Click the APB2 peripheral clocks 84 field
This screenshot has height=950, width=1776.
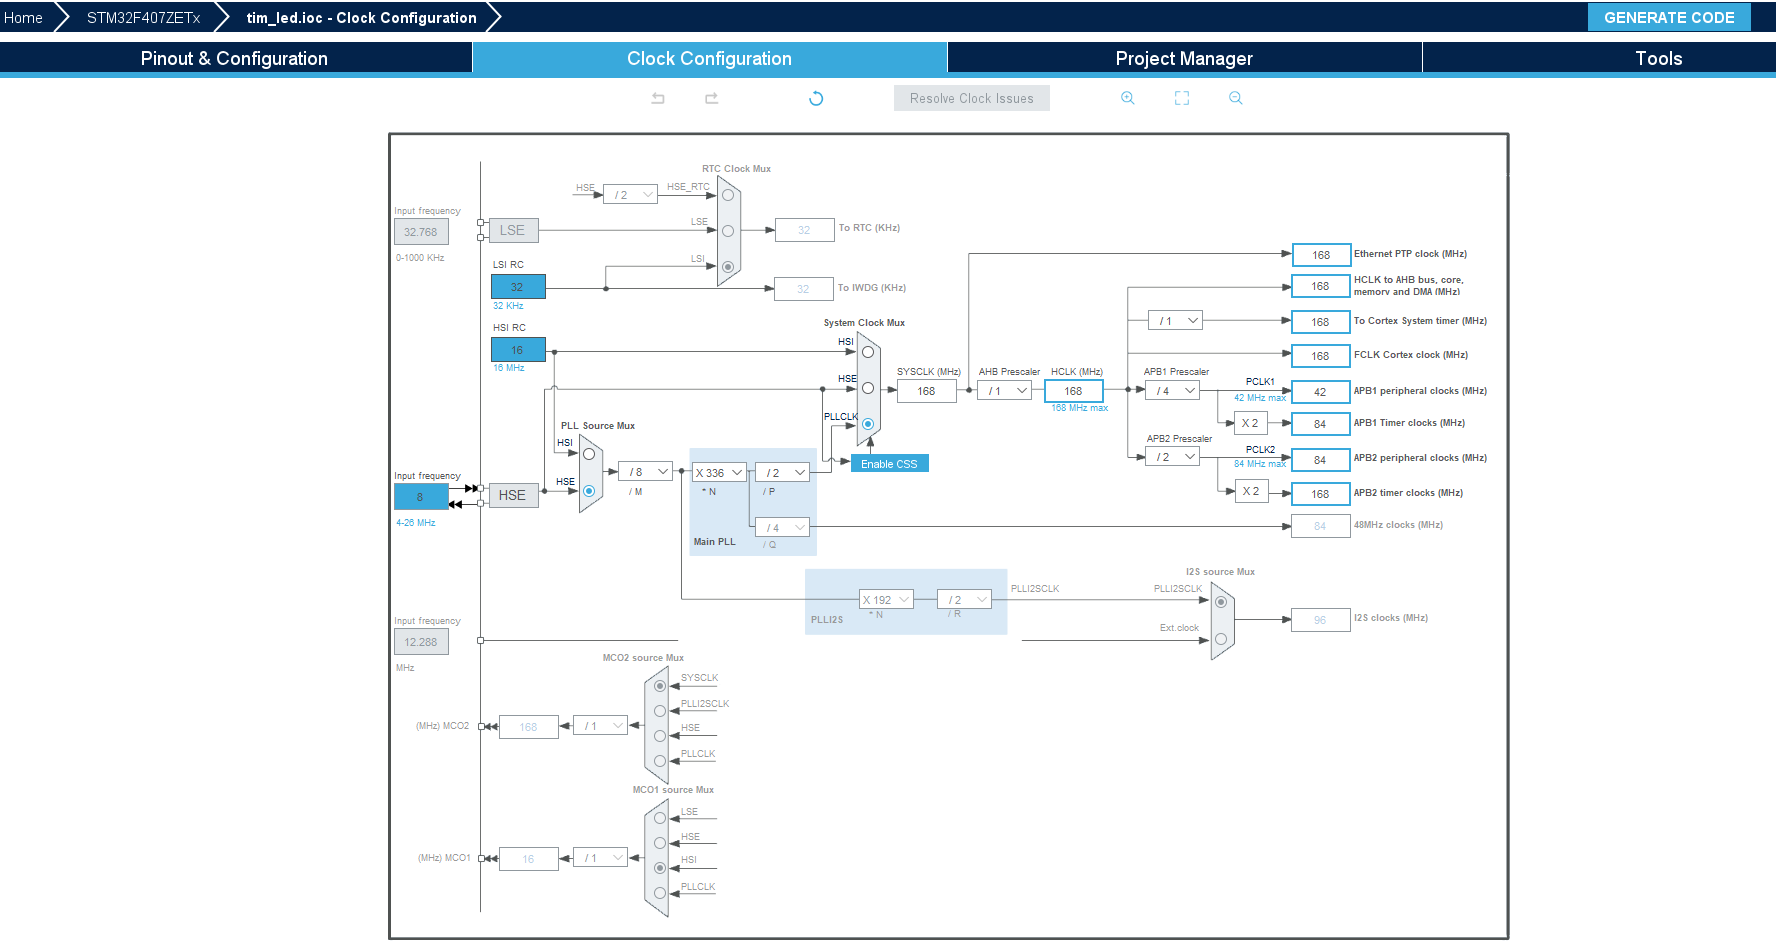1320,460
